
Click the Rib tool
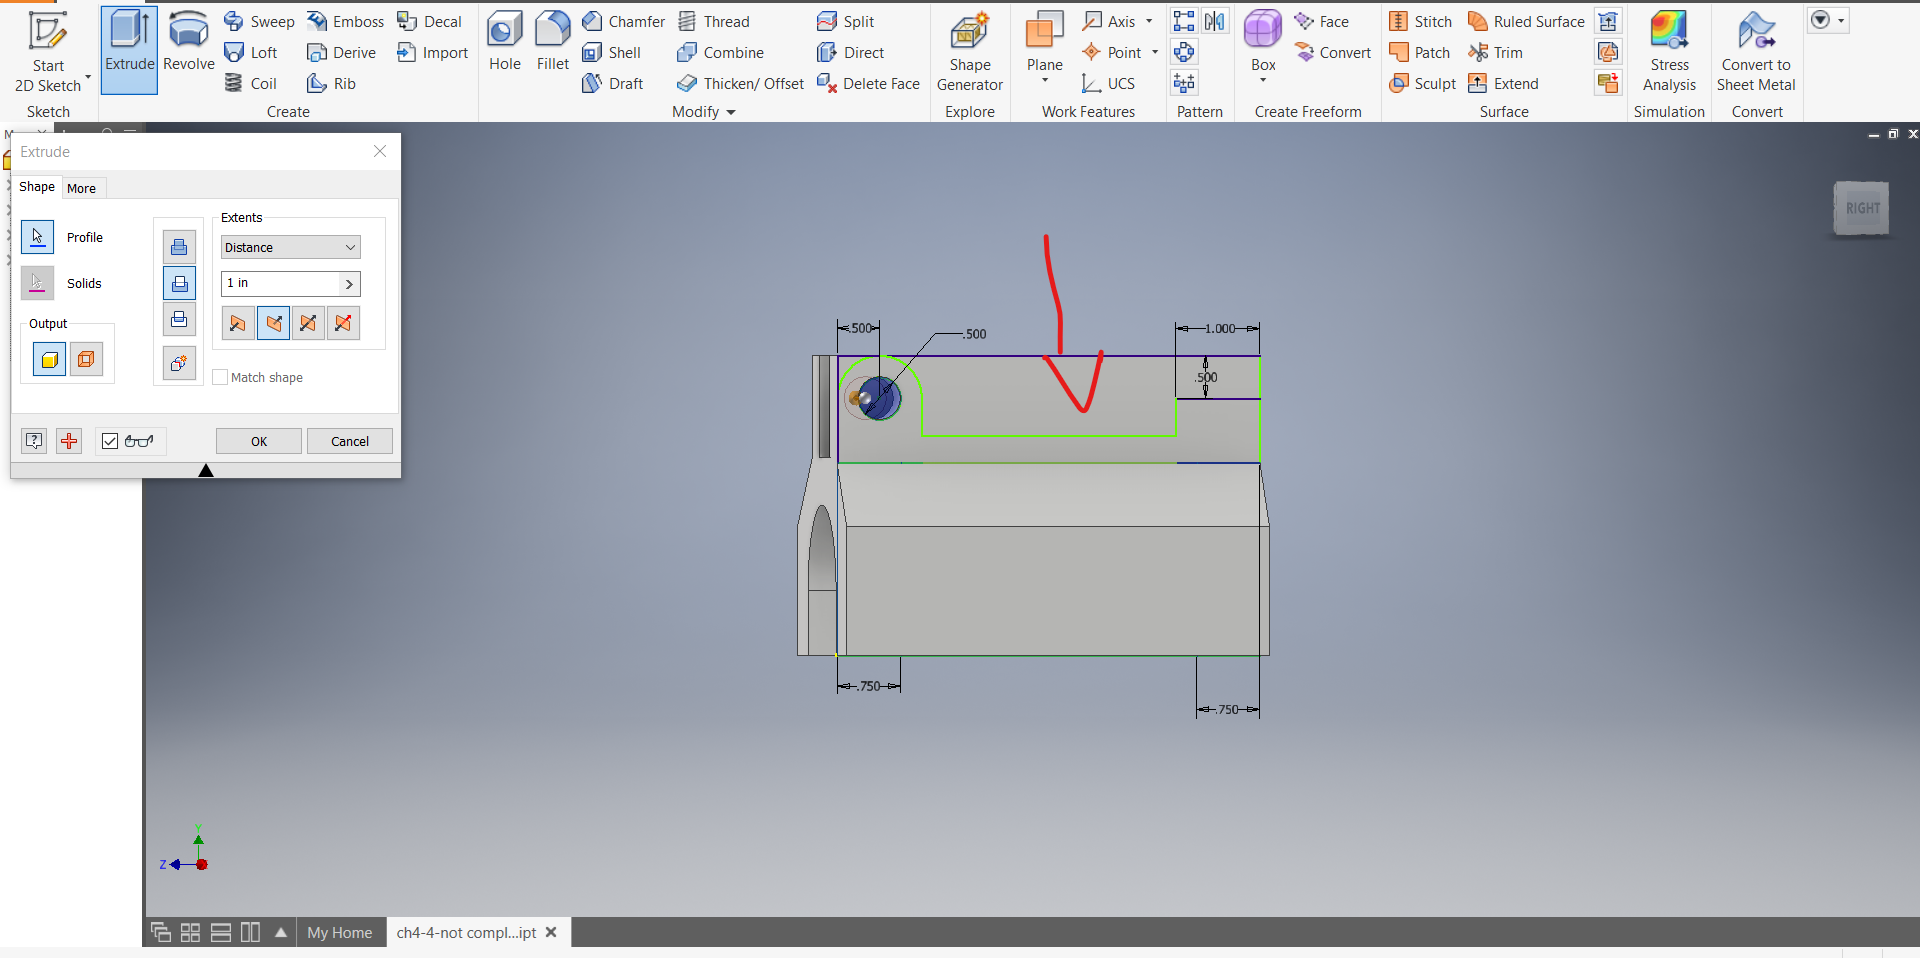click(331, 83)
